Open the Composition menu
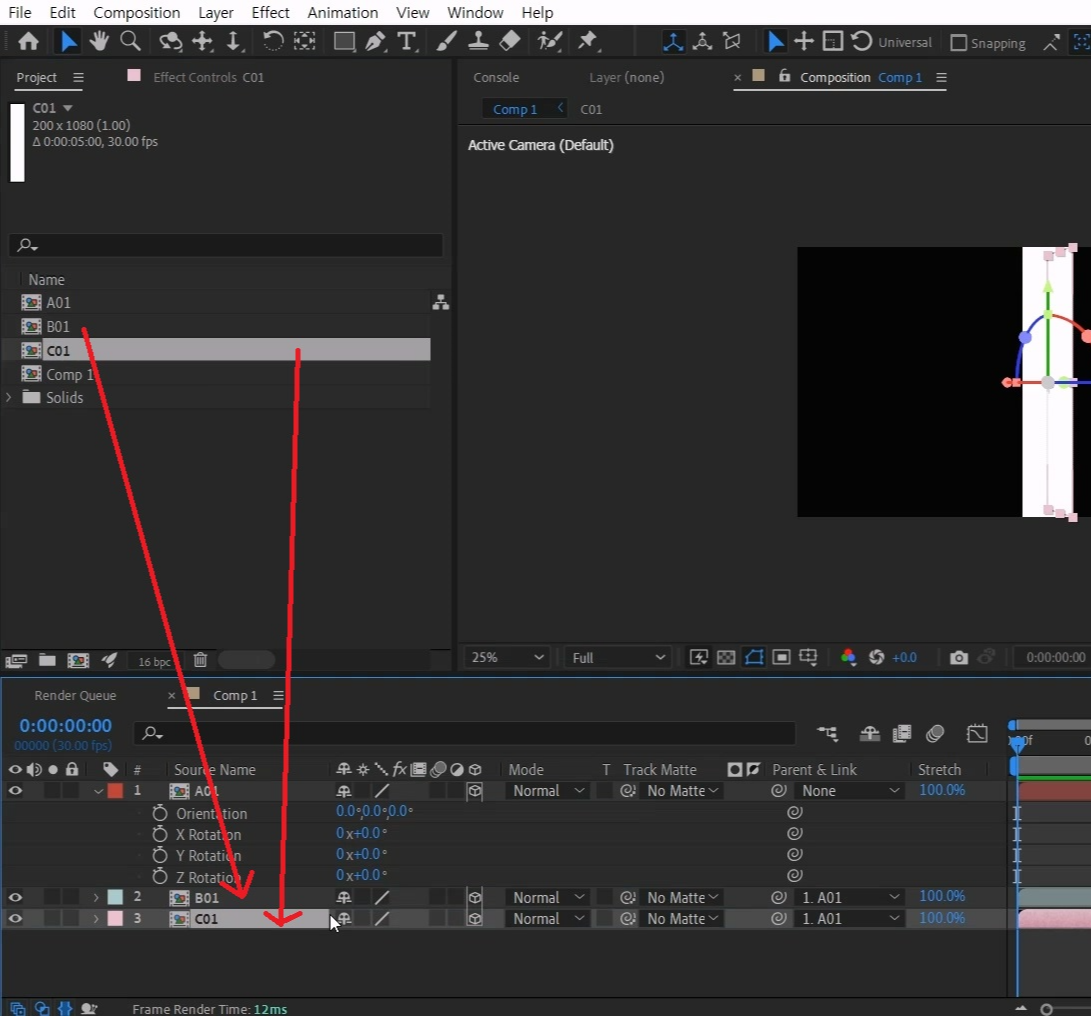The image size is (1091, 1016). coord(136,13)
